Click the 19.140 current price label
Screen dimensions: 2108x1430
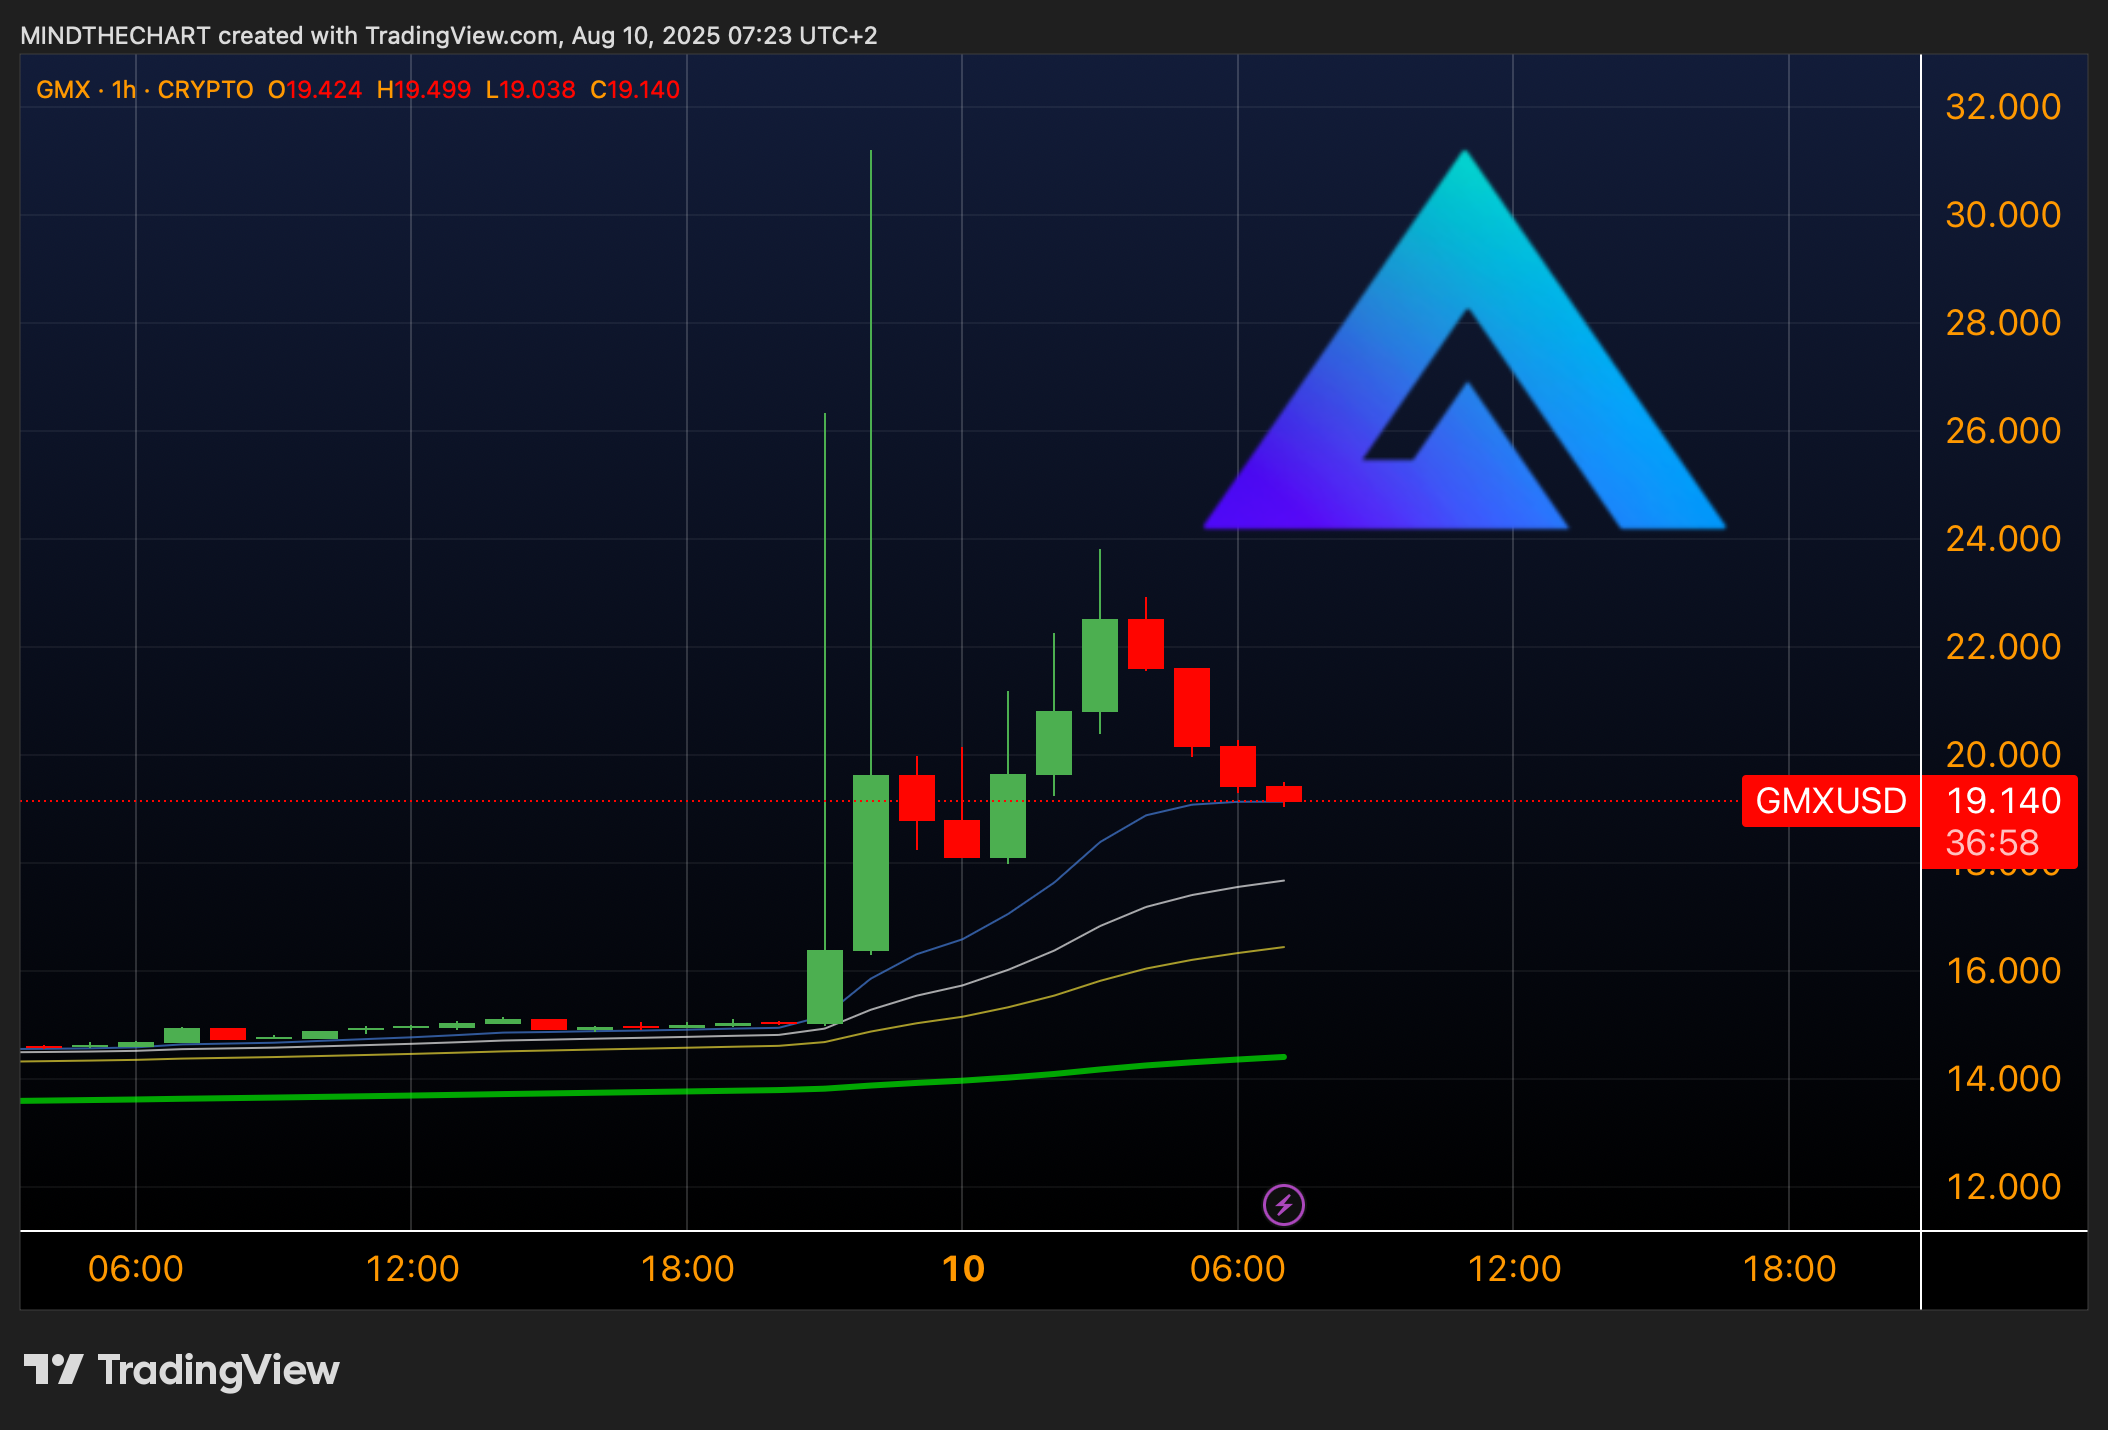(x=2003, y=801)
